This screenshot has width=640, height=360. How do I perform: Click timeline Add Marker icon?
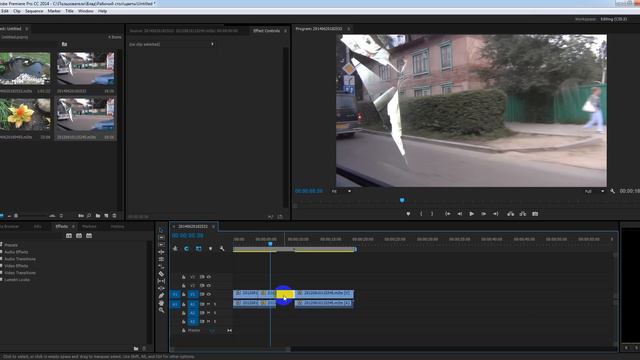coord(211,249)
